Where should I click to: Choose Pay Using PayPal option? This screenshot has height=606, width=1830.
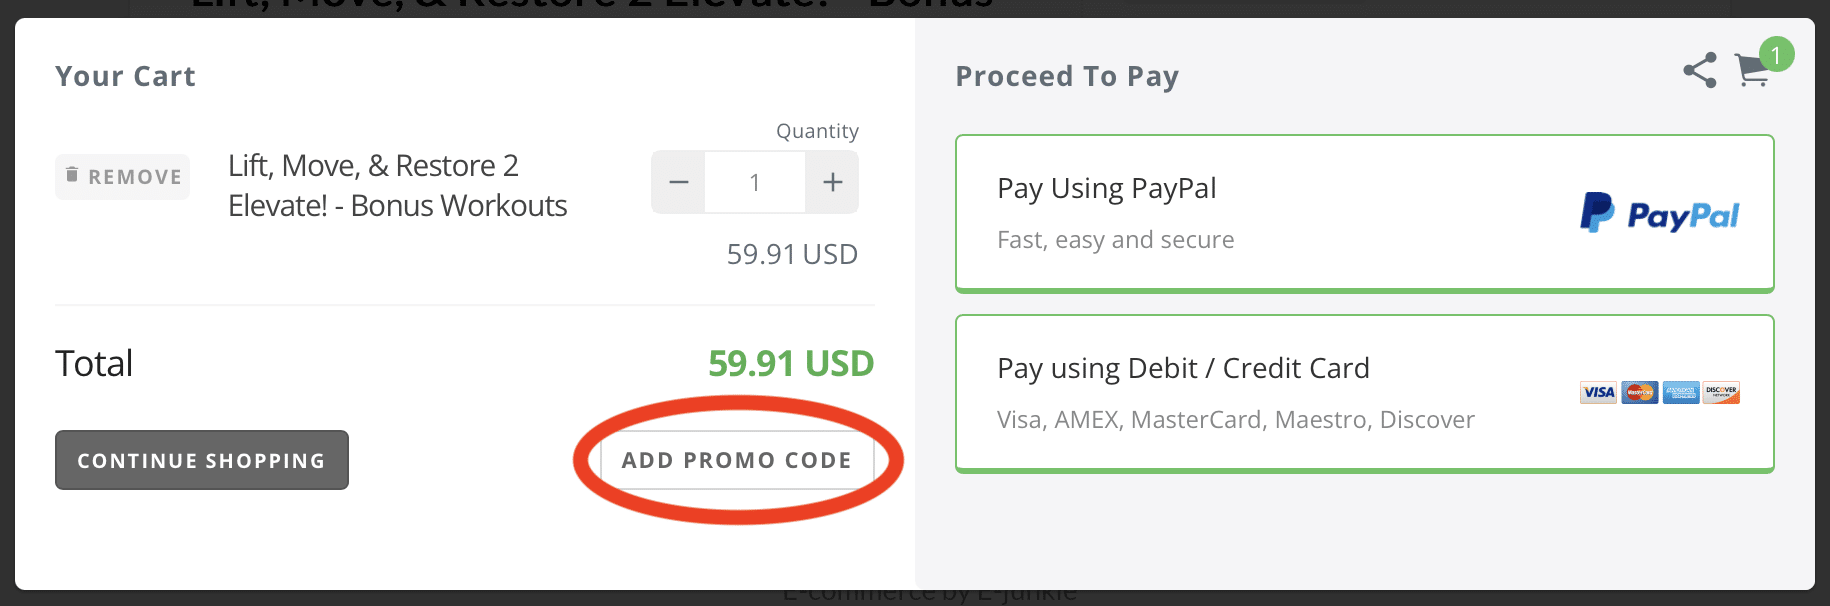pos(1365,214)
